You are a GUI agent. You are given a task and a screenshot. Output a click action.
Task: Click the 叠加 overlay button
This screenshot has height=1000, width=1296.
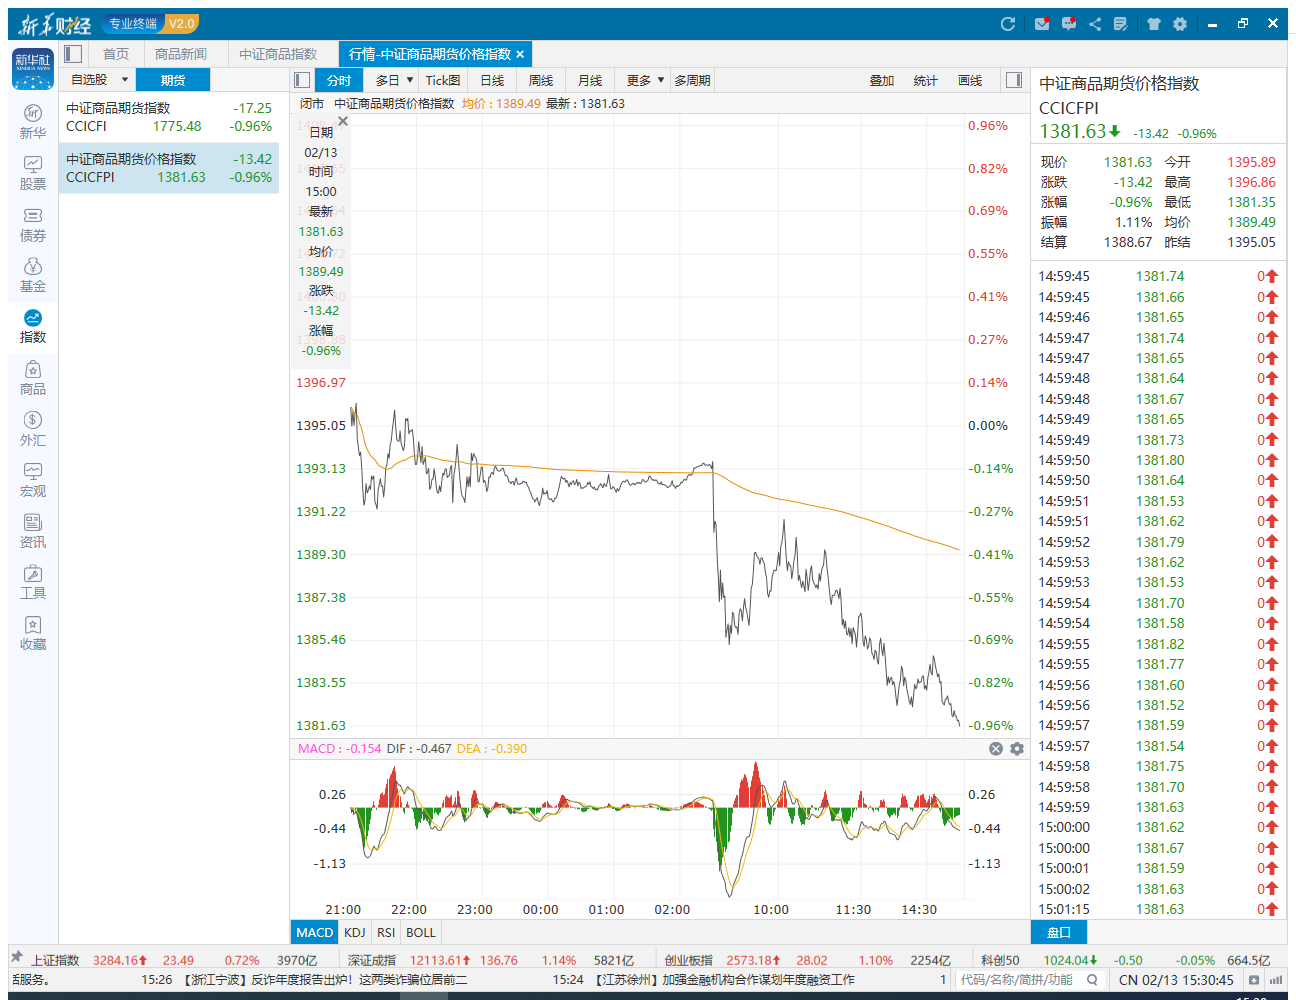(x=882, y=80)
